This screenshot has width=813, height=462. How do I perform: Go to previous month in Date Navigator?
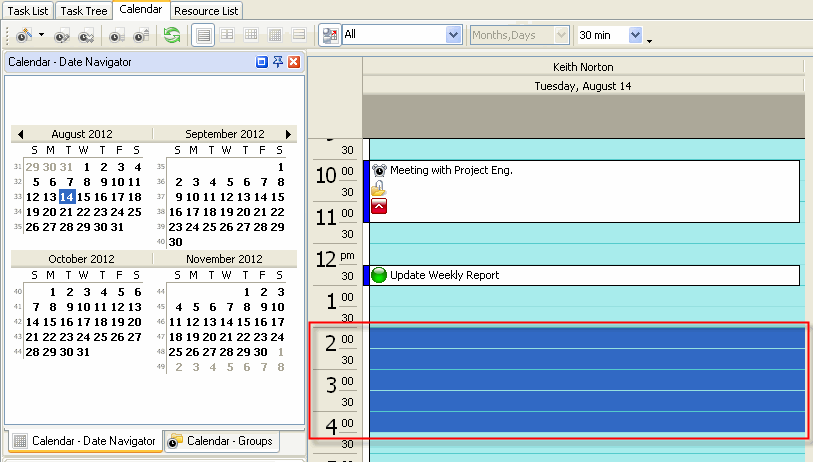(x=20, y=134)
